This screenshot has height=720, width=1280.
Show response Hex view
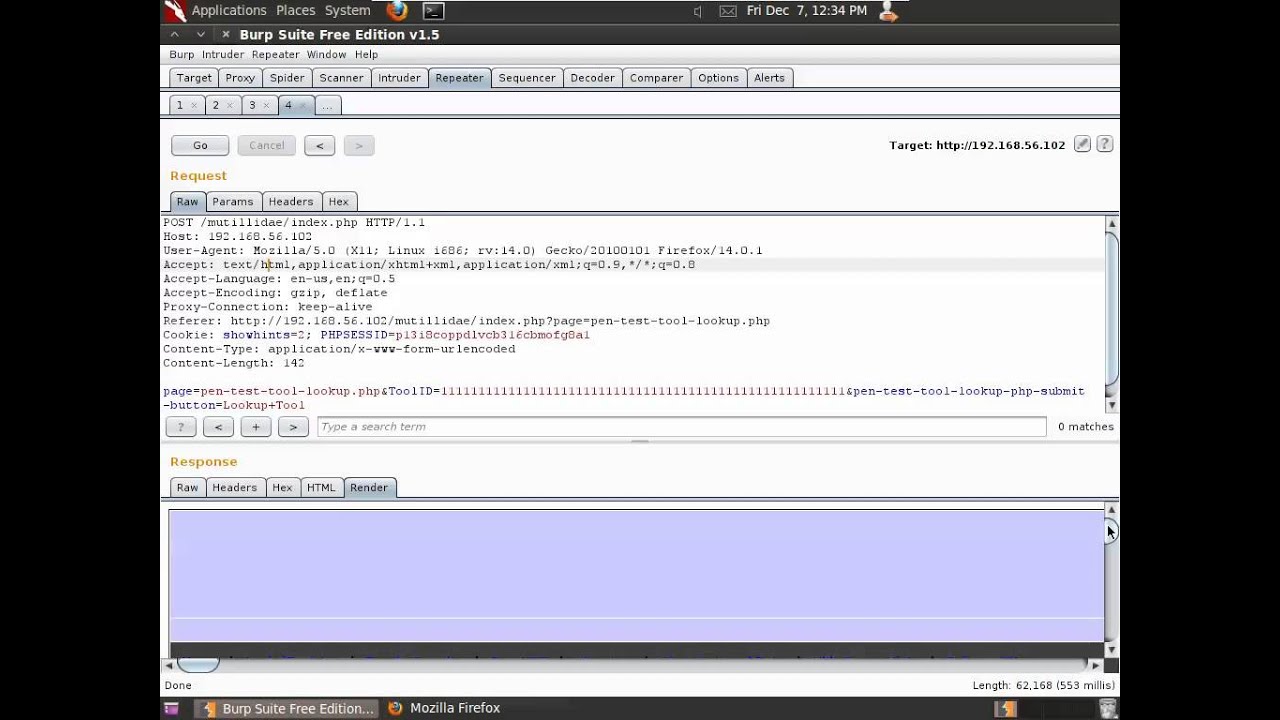(282, 488)
